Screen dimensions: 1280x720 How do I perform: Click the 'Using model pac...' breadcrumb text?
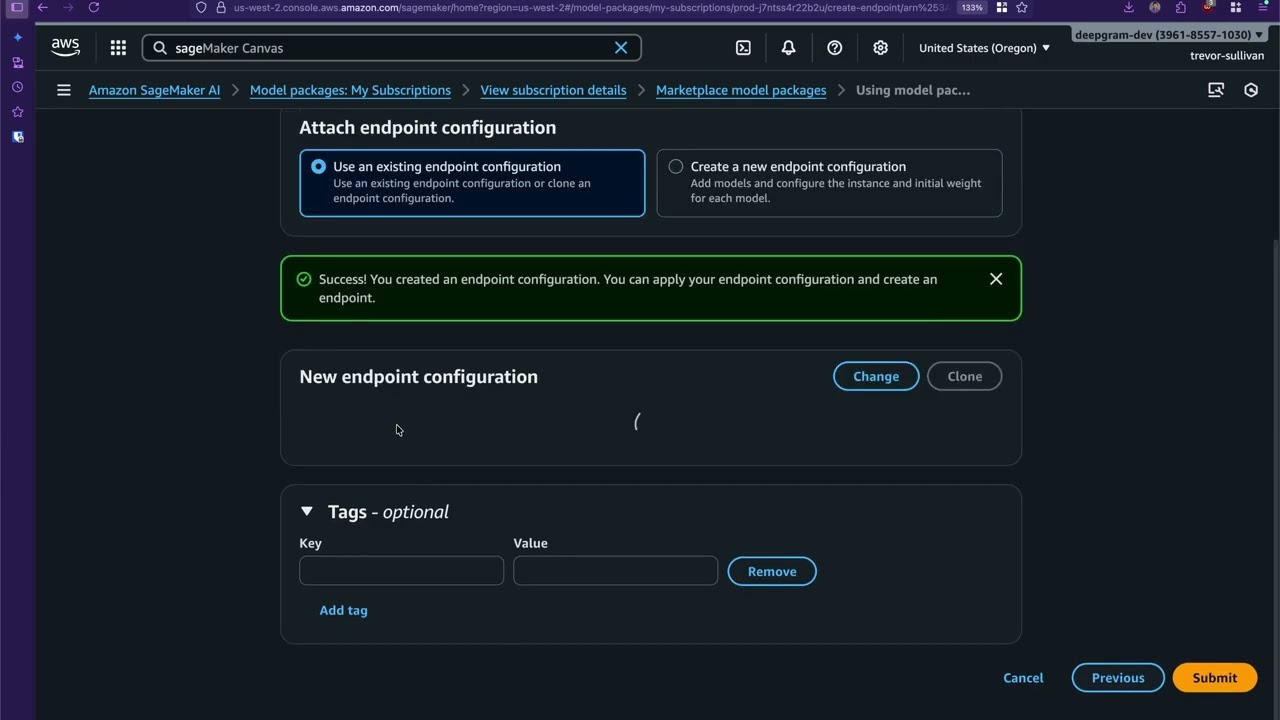pos(913,90)
